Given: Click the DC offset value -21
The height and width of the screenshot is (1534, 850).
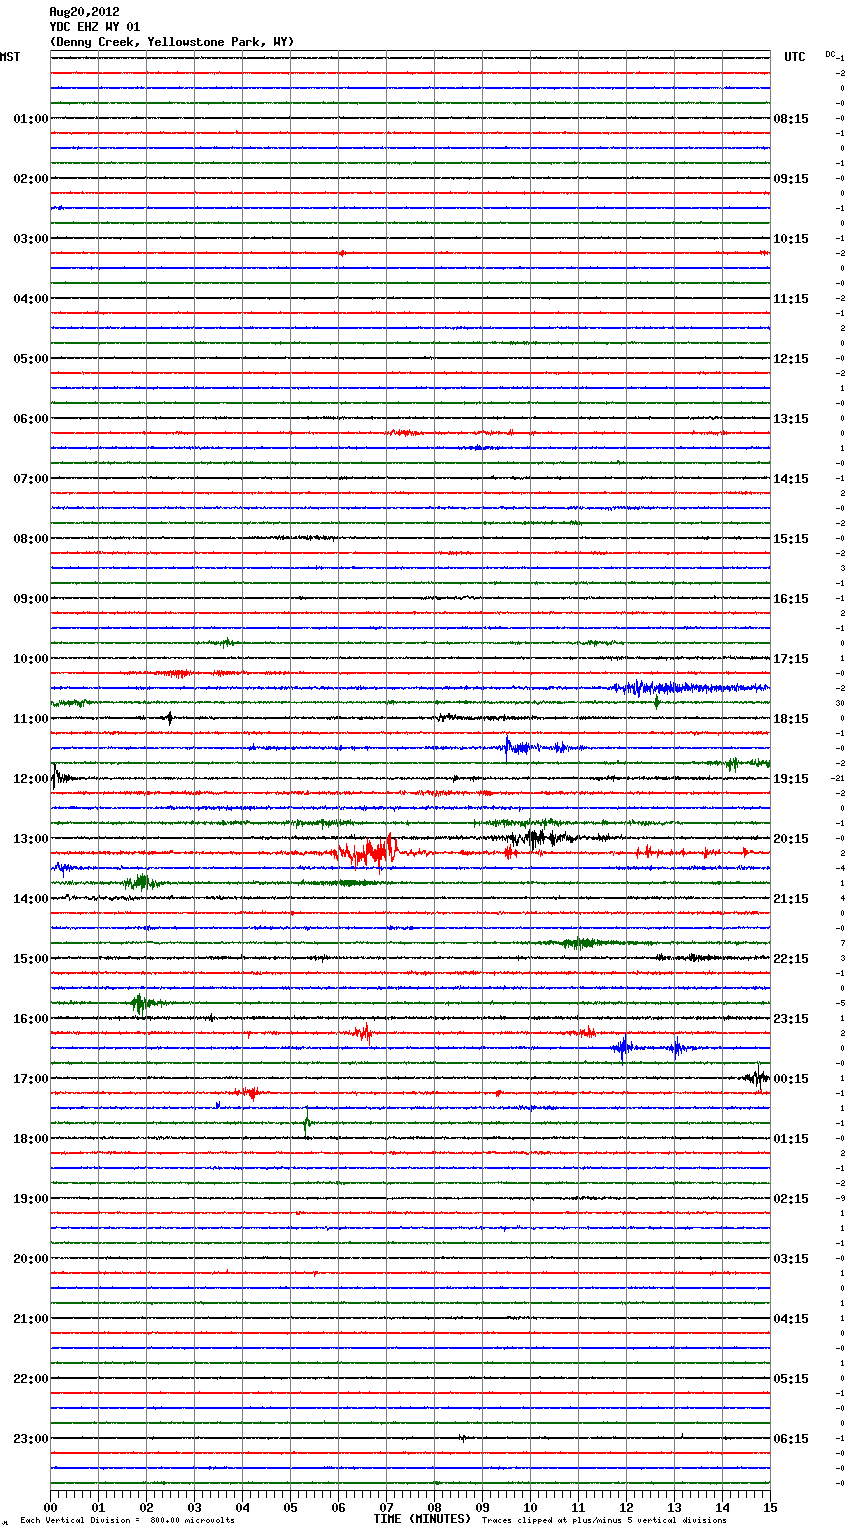Looking at the screenshot, I should 838,778.
